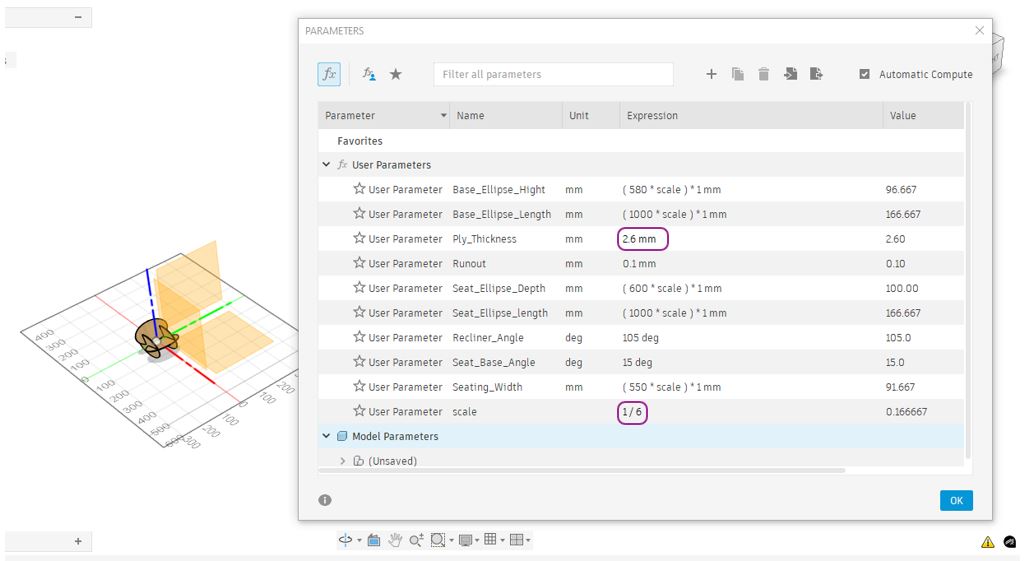Open Zoom Window dropdown arrow
Image resolution: width=1024 pixels, height=561 pixels.
tap(451, 541)
